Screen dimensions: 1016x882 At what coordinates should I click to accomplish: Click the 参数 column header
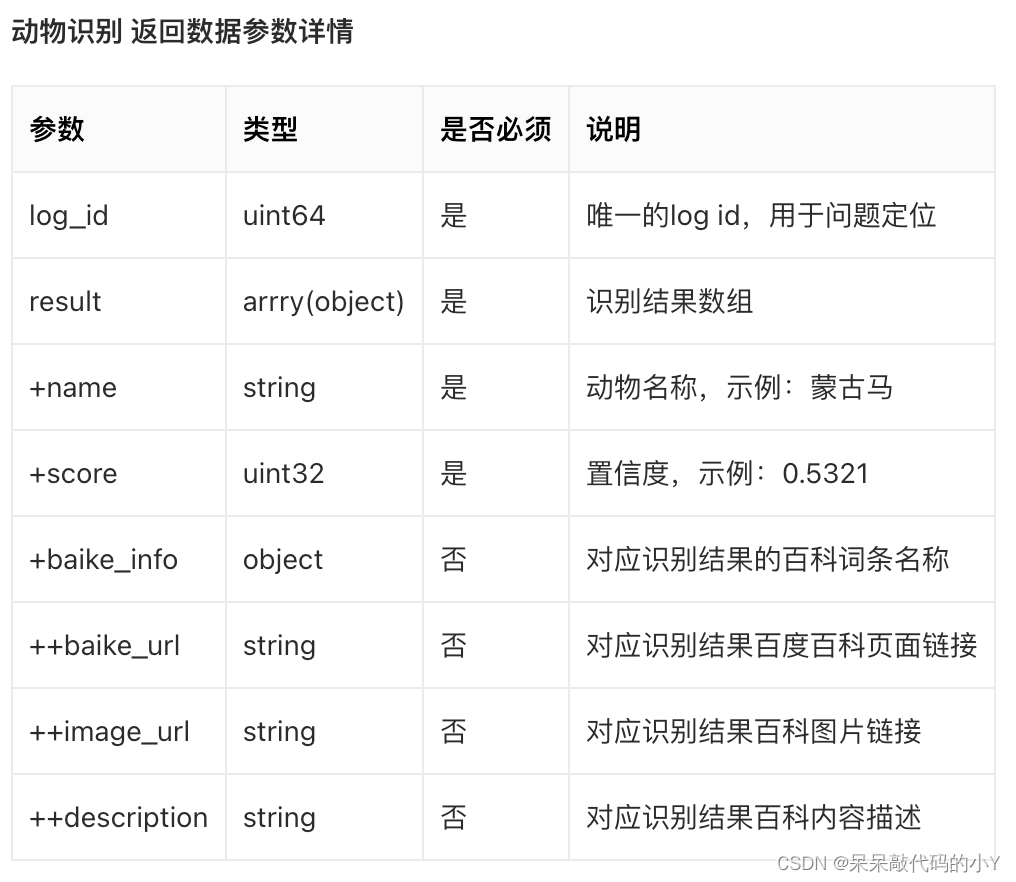pos(57,129)
